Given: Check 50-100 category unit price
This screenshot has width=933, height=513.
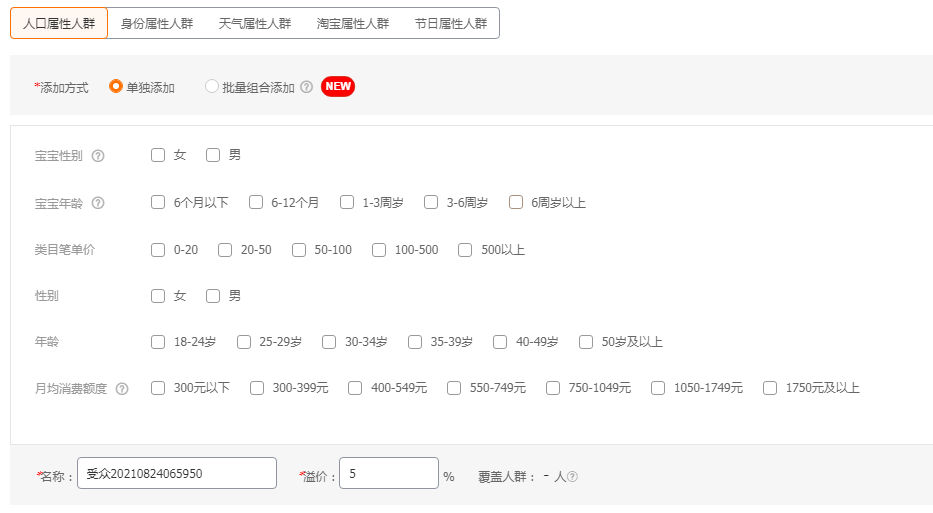Looking at the screenshot, I should pyautogui.click(x=299, y=250).
